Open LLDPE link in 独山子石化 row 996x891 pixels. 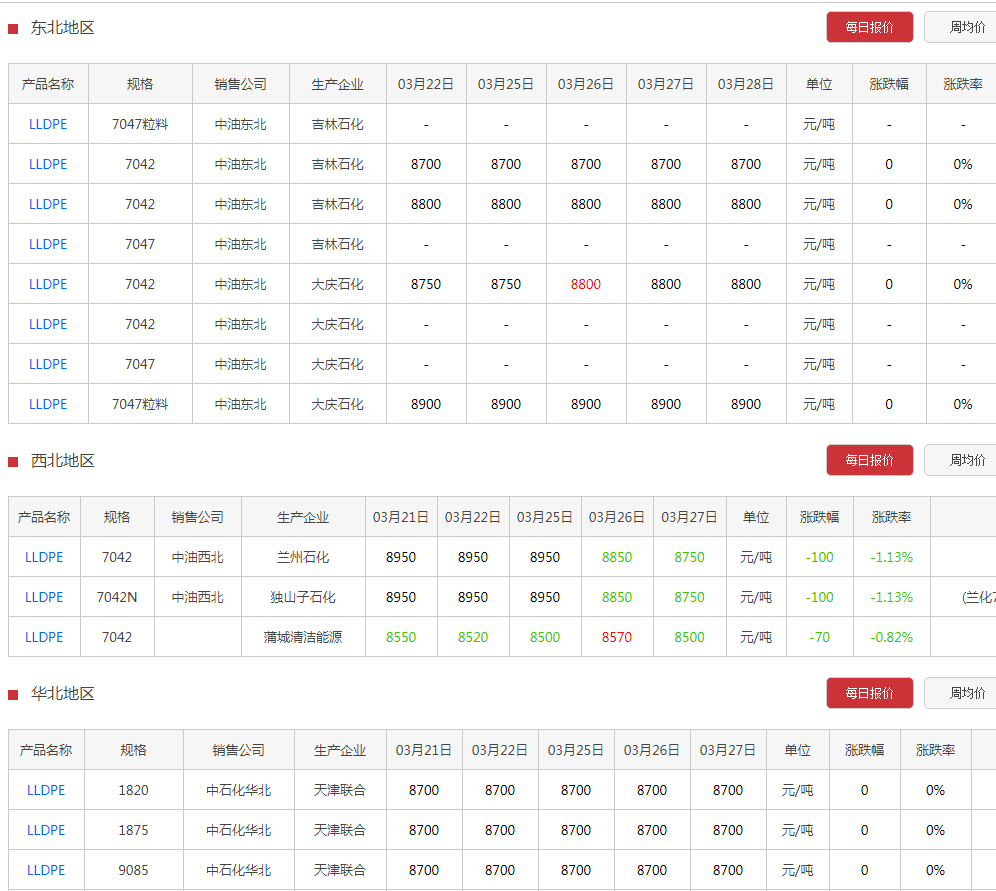pyautogui.click(x=44, y=598)
